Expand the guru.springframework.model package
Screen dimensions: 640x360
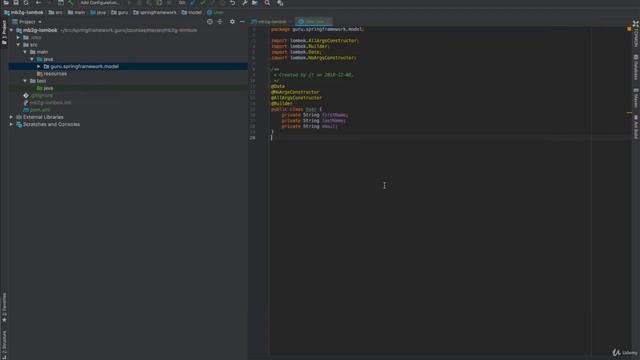[x=39, y=66]
